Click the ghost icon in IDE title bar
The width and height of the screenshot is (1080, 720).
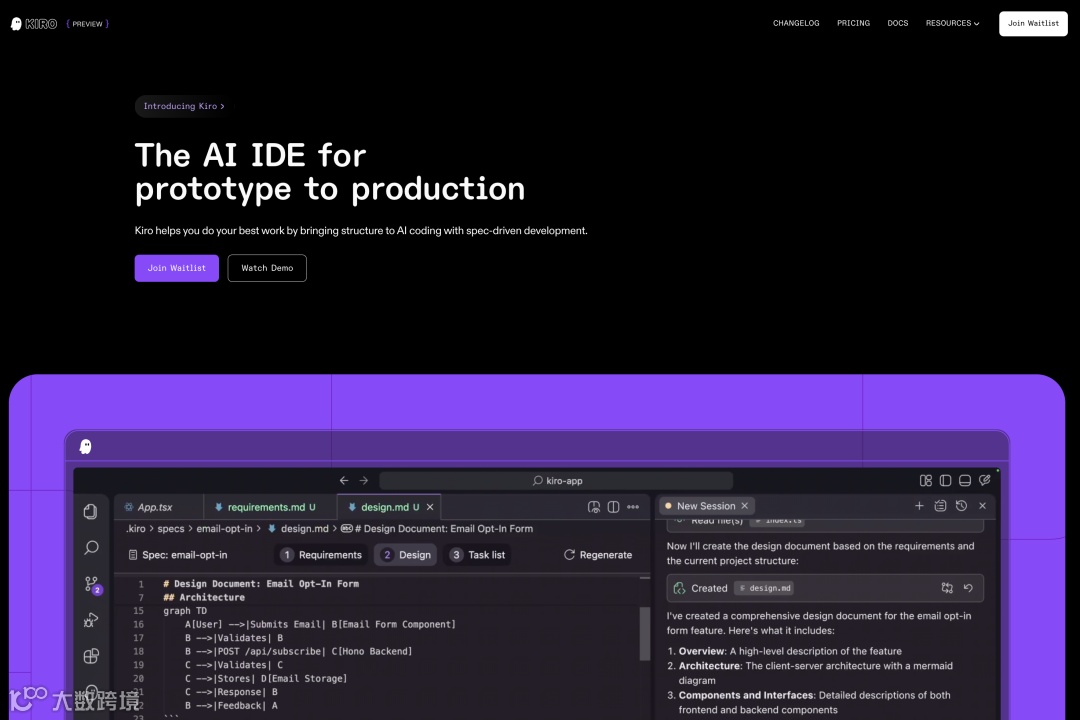pos(85,446)
